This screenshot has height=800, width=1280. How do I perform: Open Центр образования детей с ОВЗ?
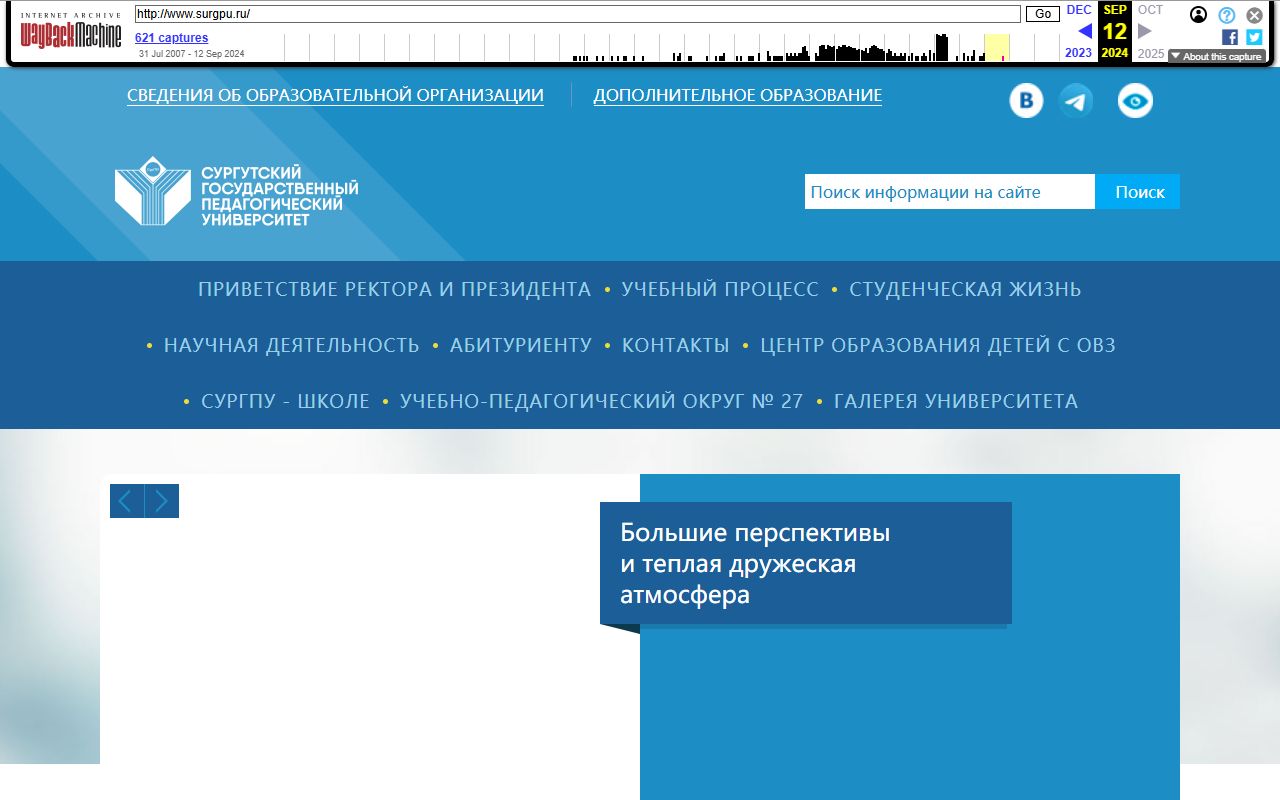[x=938, y=345]
